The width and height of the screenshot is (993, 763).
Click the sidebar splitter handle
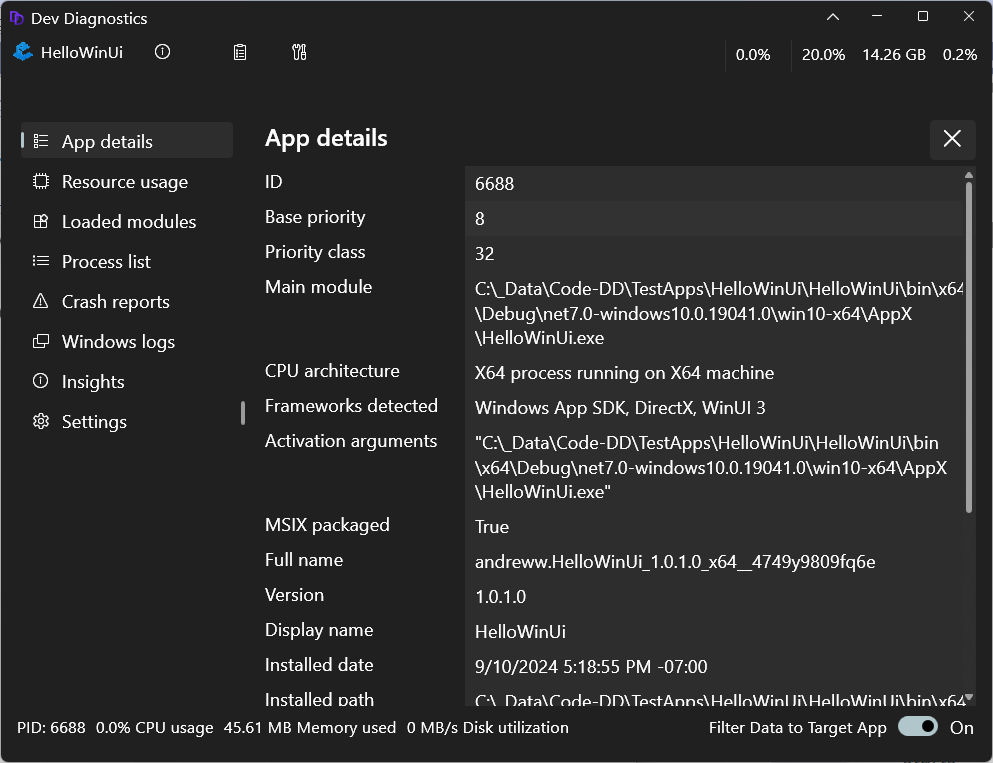click(x=243, y=413)
